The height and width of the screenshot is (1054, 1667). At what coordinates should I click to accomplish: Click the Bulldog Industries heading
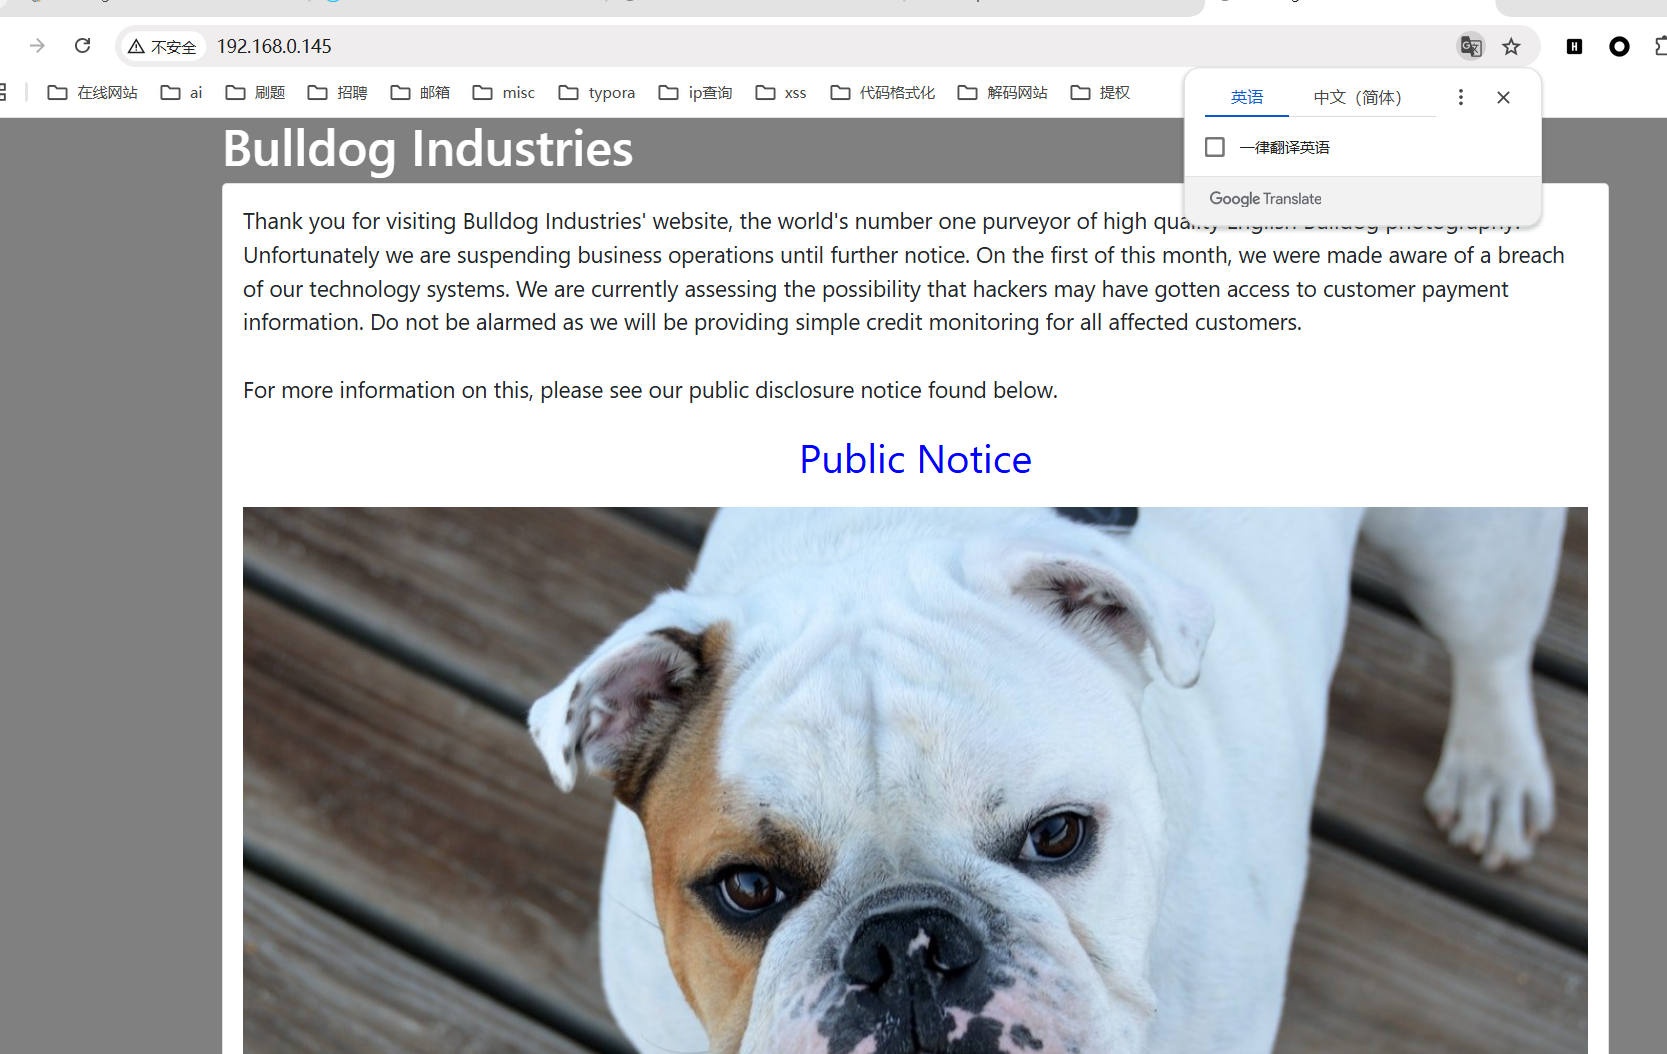click(428, 149)
